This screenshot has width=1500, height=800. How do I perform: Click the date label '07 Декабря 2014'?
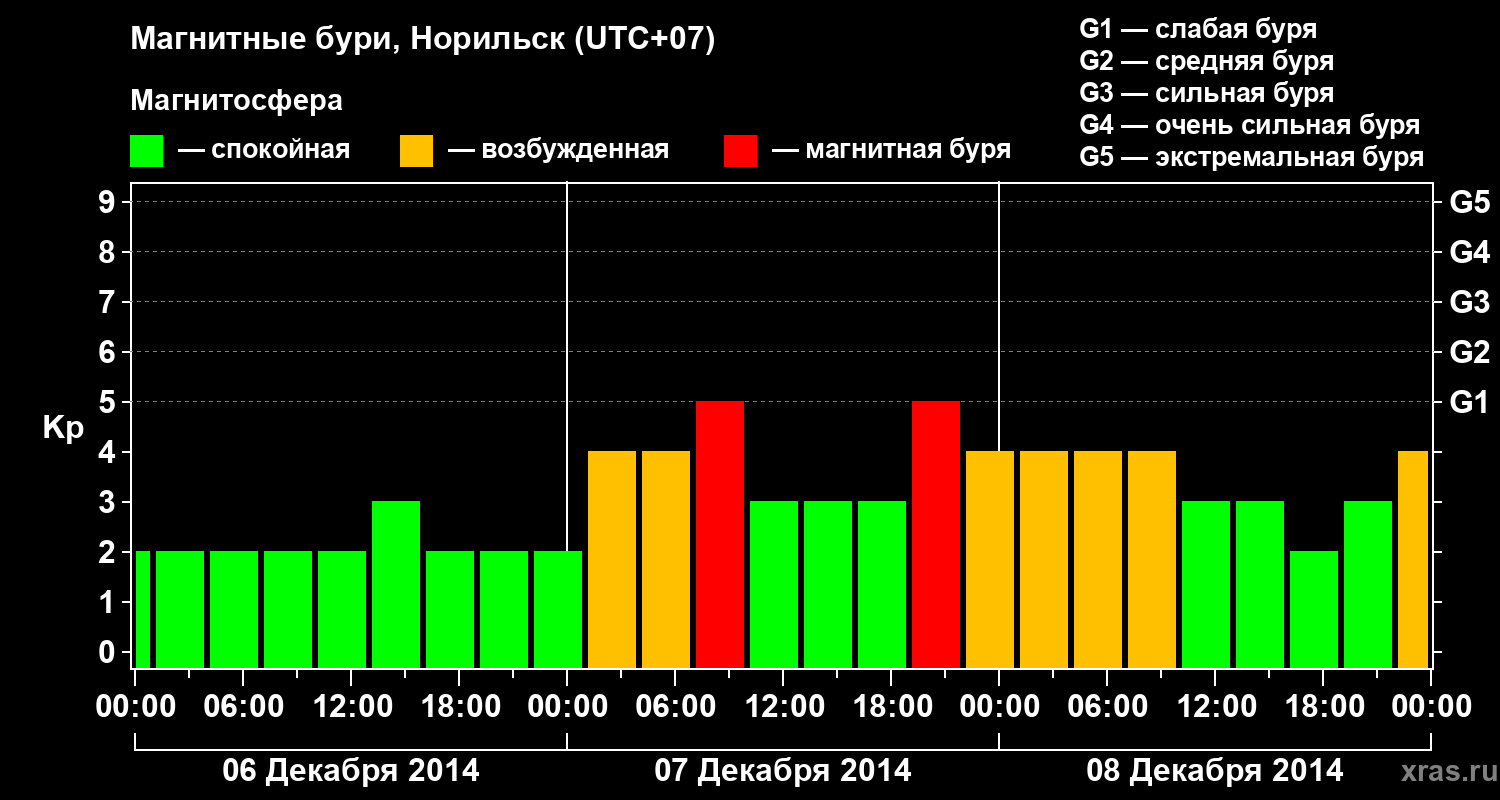(783, 771)
